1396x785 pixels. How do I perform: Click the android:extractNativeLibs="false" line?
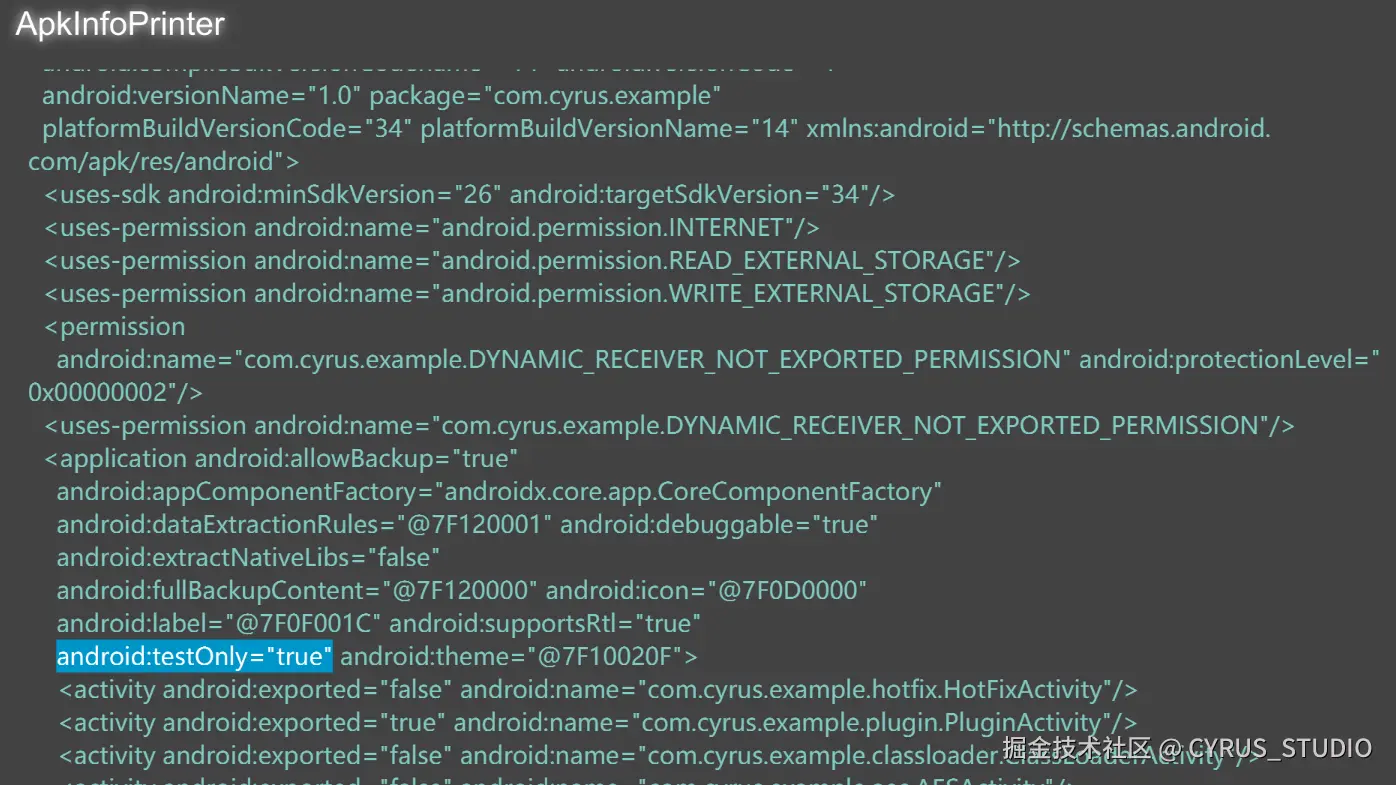click(248, 558)
